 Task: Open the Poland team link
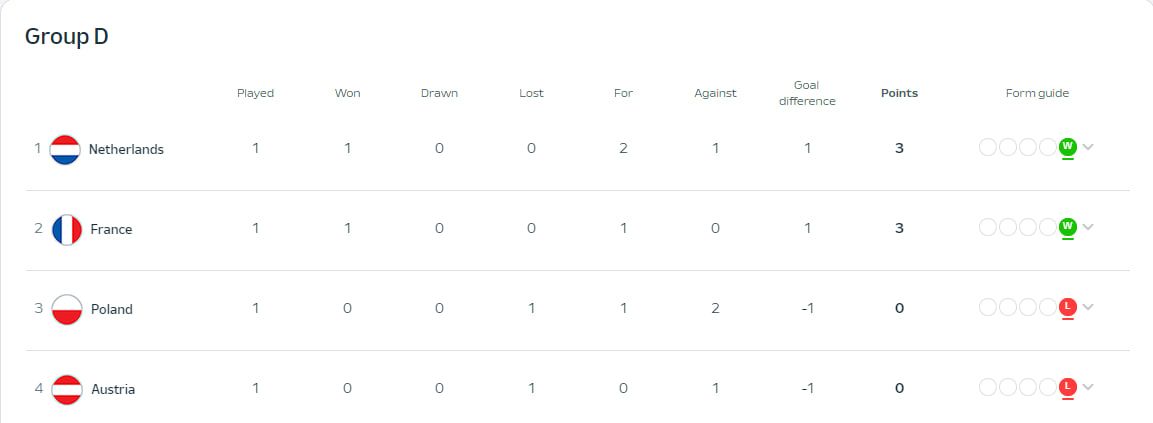point(112,309)
